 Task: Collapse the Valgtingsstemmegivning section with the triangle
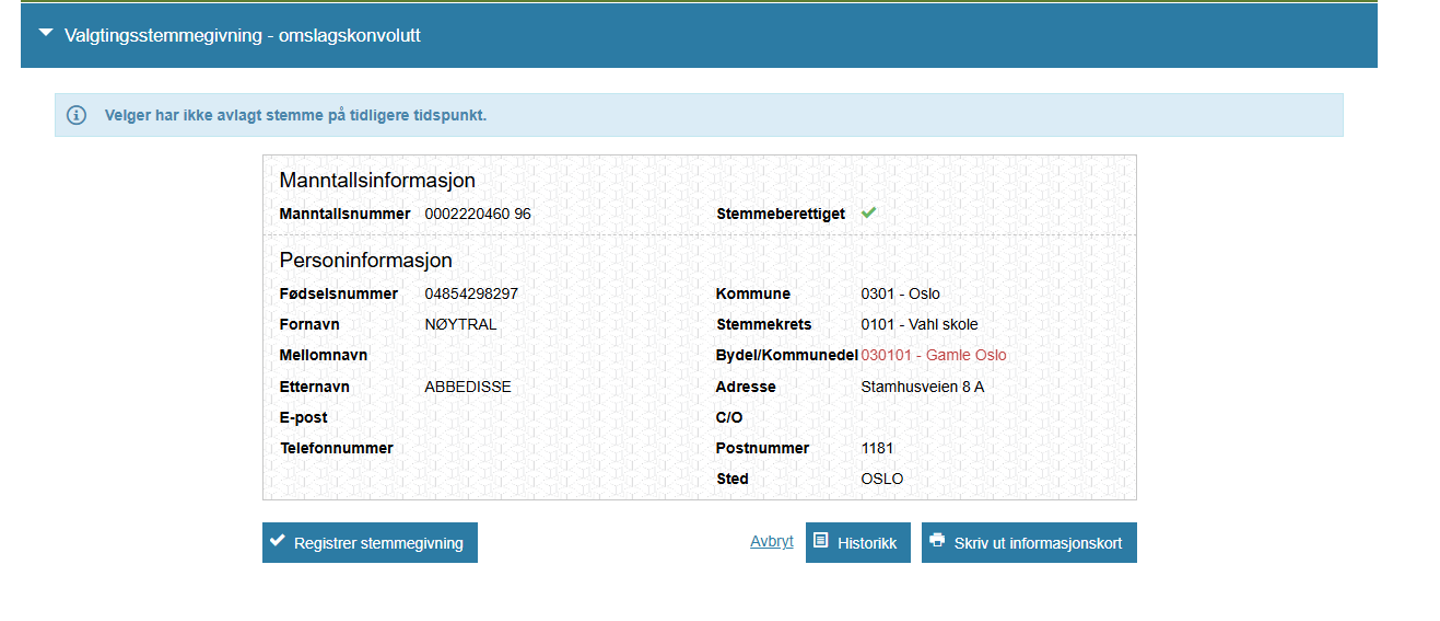[45, 33]
